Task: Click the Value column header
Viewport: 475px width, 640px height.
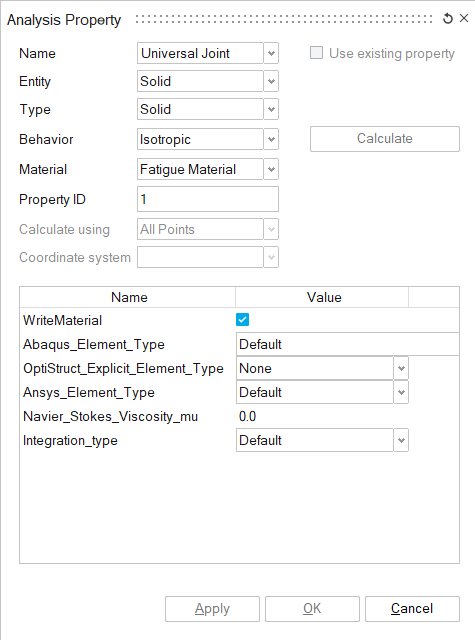Action: 322,297
